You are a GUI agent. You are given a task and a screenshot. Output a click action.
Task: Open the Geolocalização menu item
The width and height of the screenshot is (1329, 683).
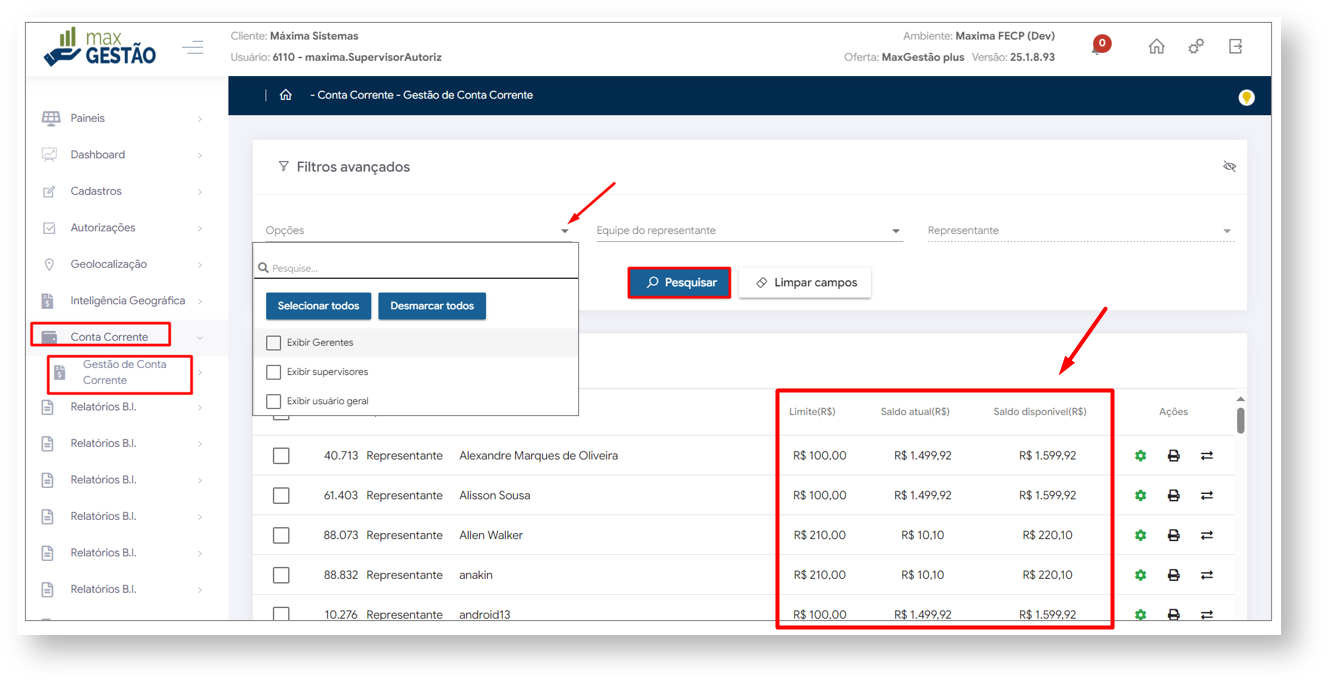pyautogui.click(x=109, y=264)
